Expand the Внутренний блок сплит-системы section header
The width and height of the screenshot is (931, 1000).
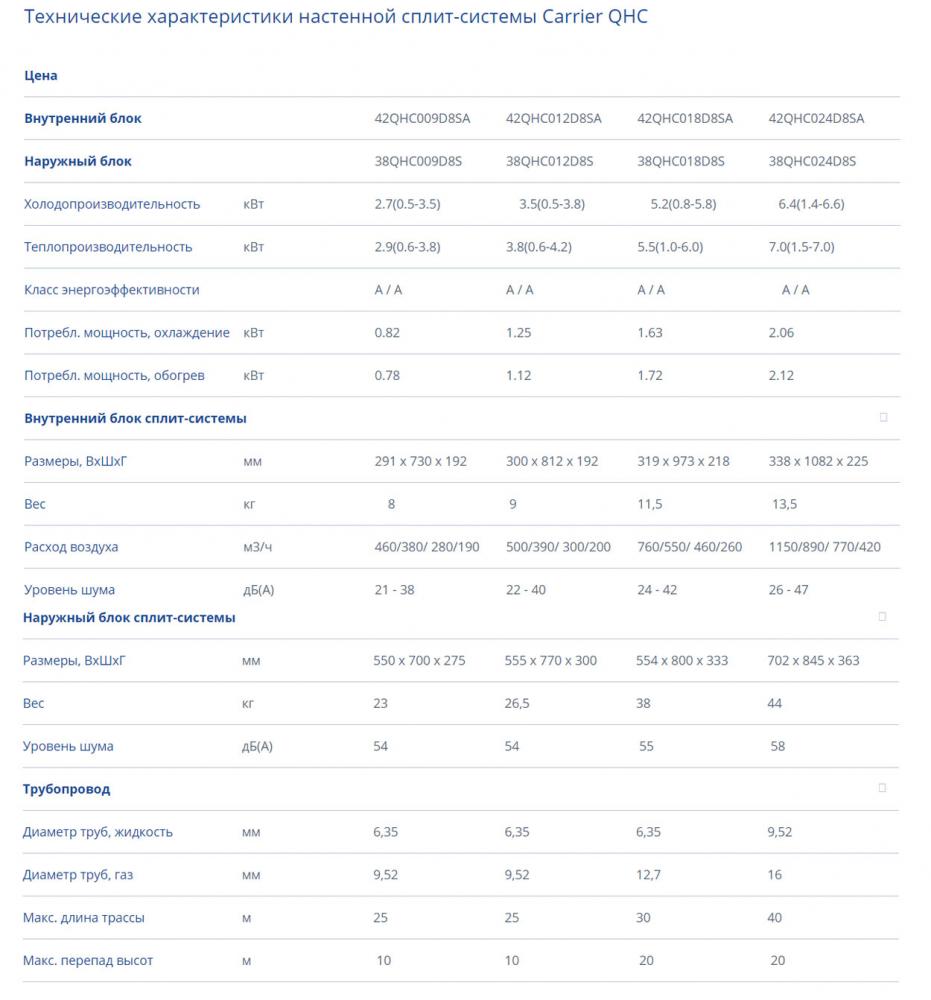tap(135, 418)
